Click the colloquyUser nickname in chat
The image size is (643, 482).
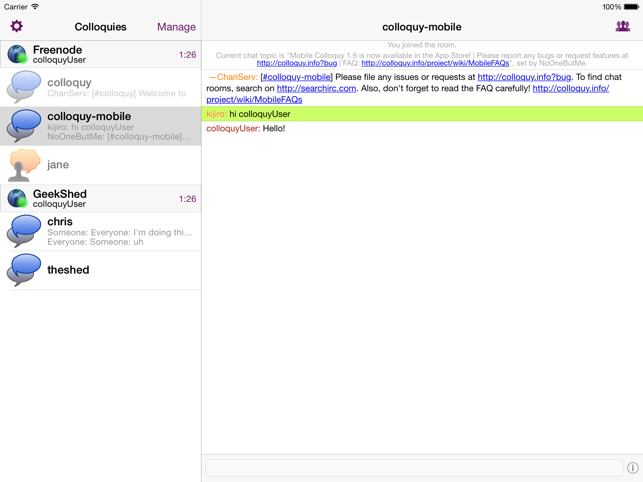(233, 128)
